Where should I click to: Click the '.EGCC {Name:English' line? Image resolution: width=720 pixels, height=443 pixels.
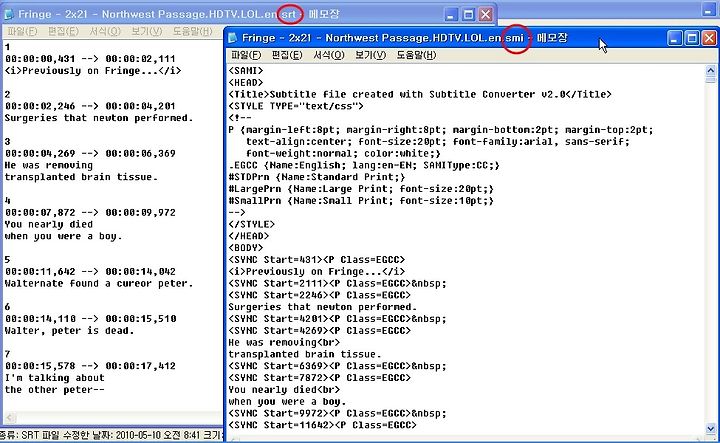click(364, 165)
